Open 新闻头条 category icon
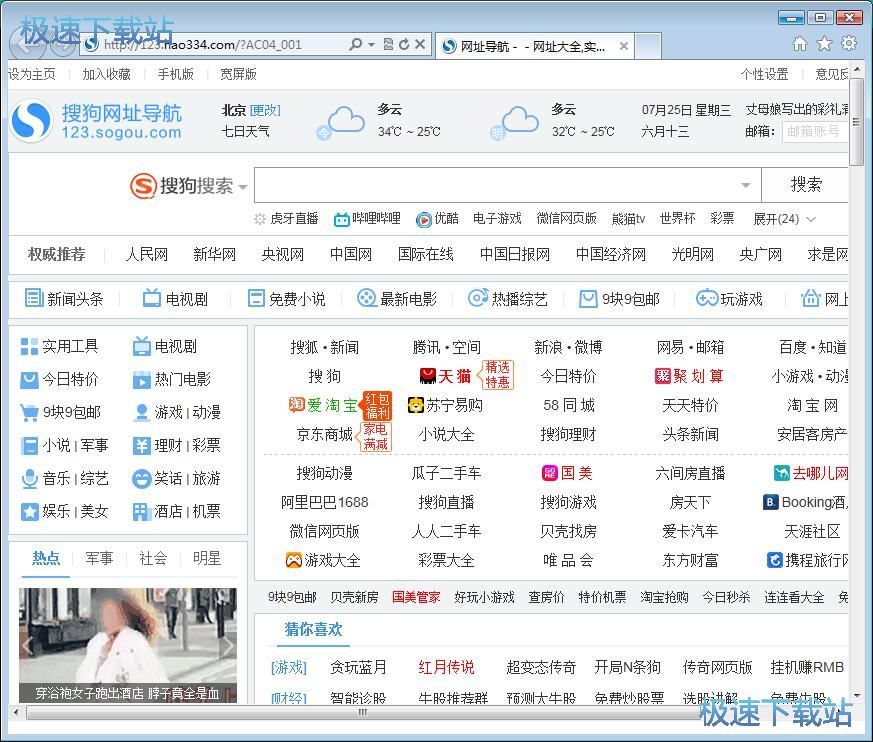 click(34, 298)
